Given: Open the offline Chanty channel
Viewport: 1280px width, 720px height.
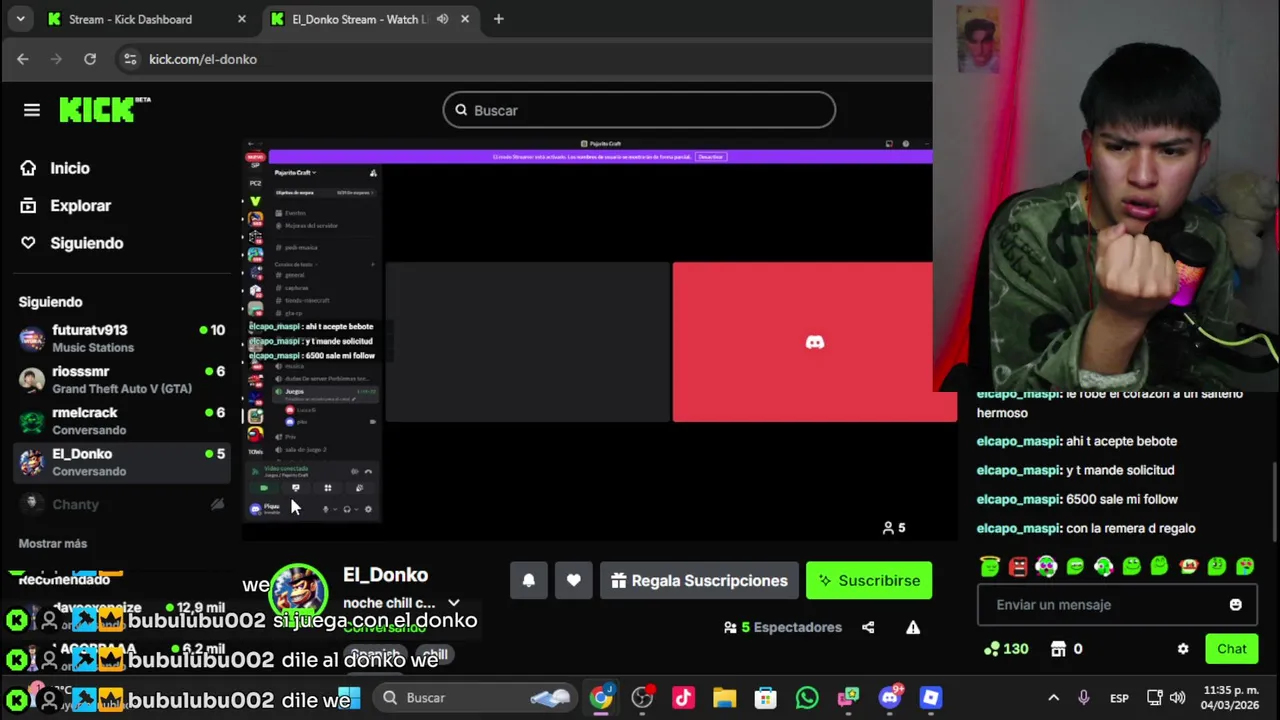Looking at the screenshot, I should pos(122,504).
